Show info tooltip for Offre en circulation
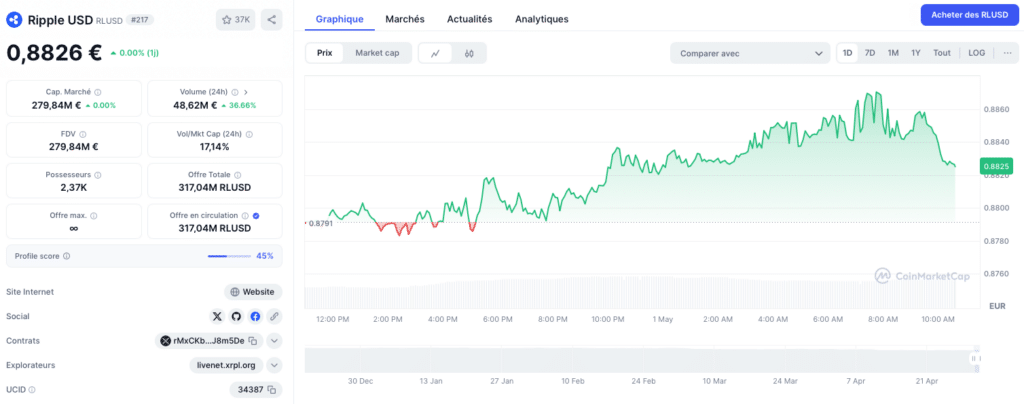 point(245,215)
